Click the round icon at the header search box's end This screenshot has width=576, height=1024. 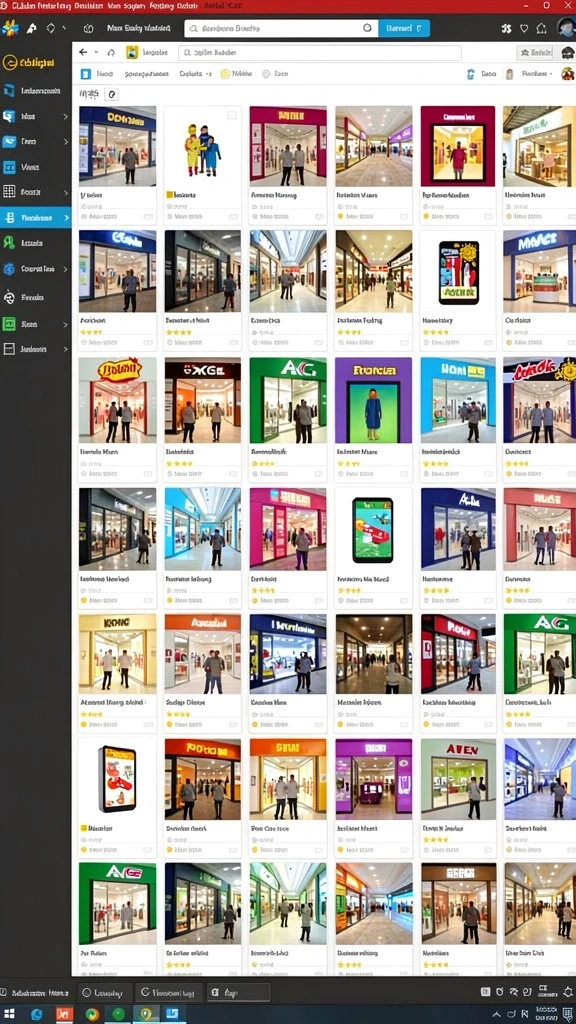368,28
